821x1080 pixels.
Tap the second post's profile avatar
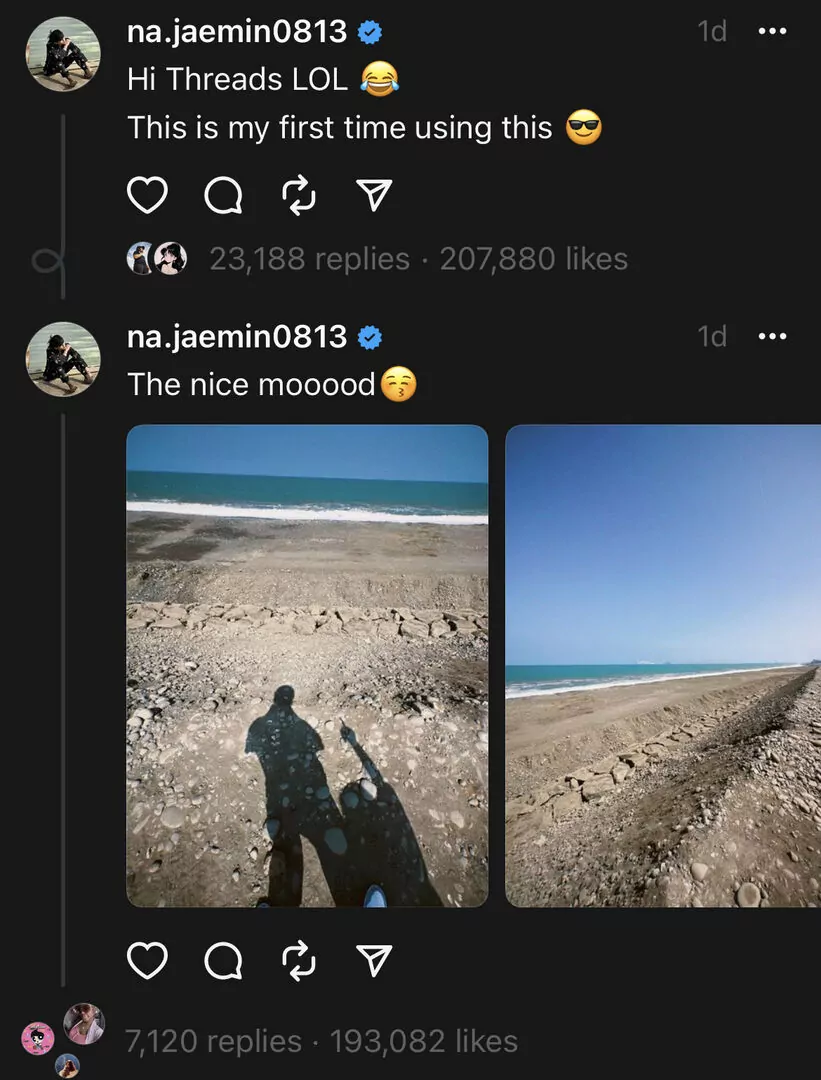[x=63, y=359]
